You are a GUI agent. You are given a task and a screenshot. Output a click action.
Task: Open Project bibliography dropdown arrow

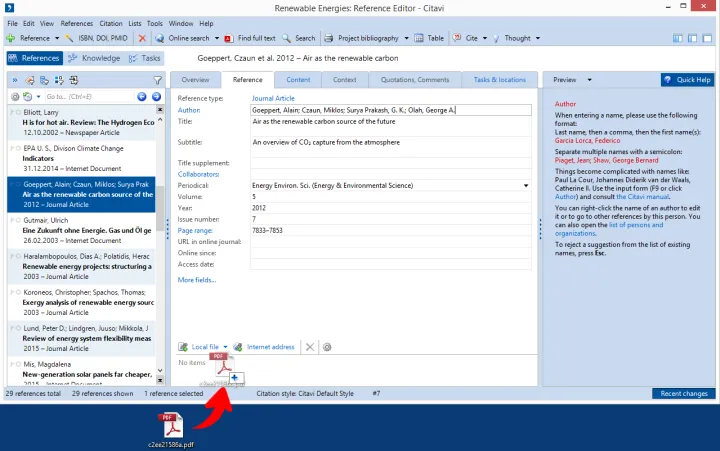[406, 38]
